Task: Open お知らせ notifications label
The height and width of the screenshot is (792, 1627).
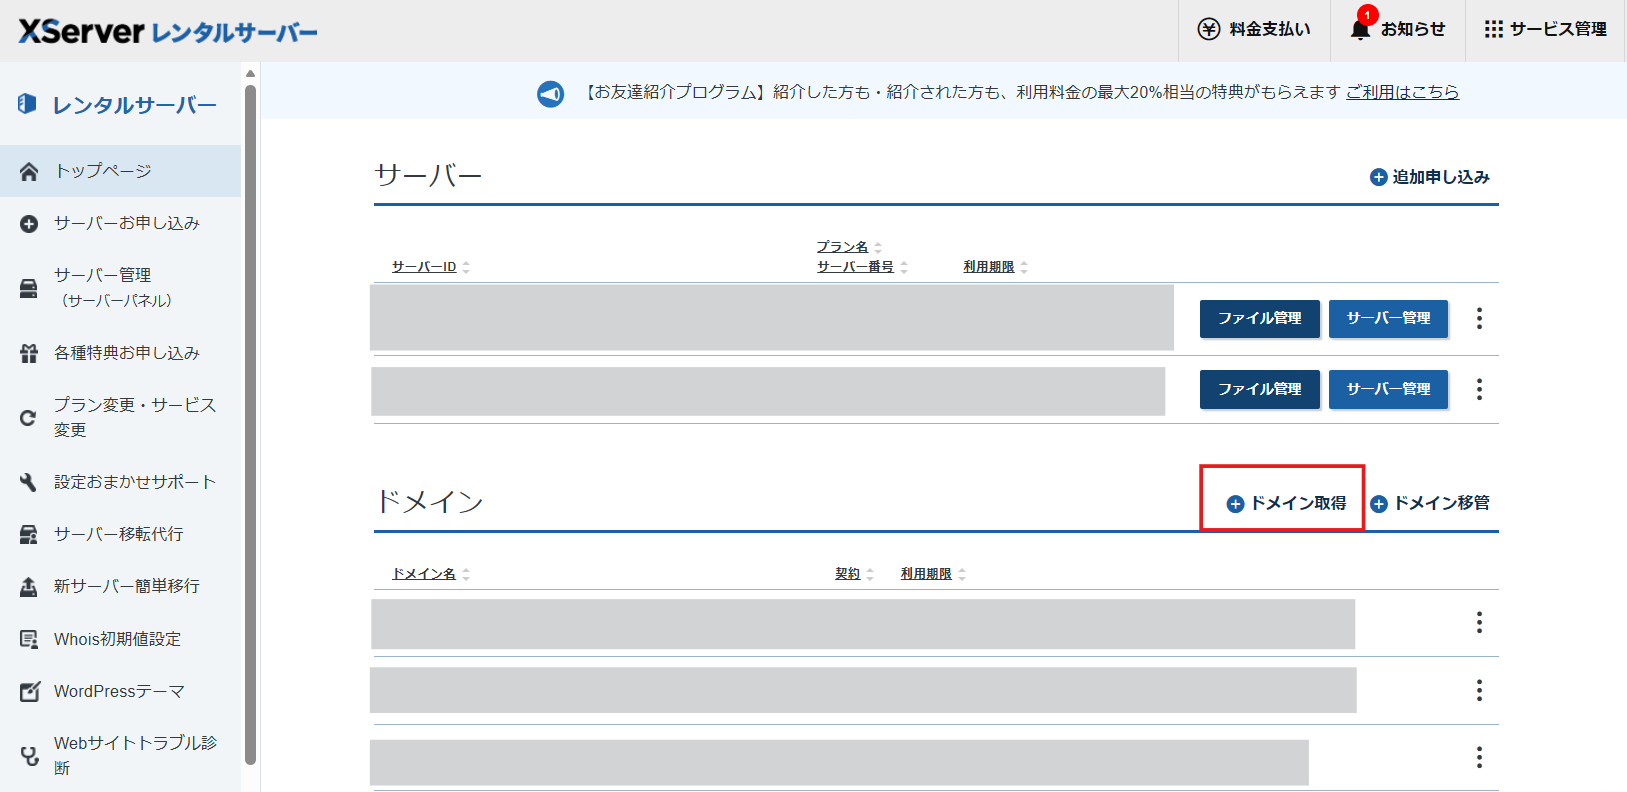Action: pos(1413,29)
